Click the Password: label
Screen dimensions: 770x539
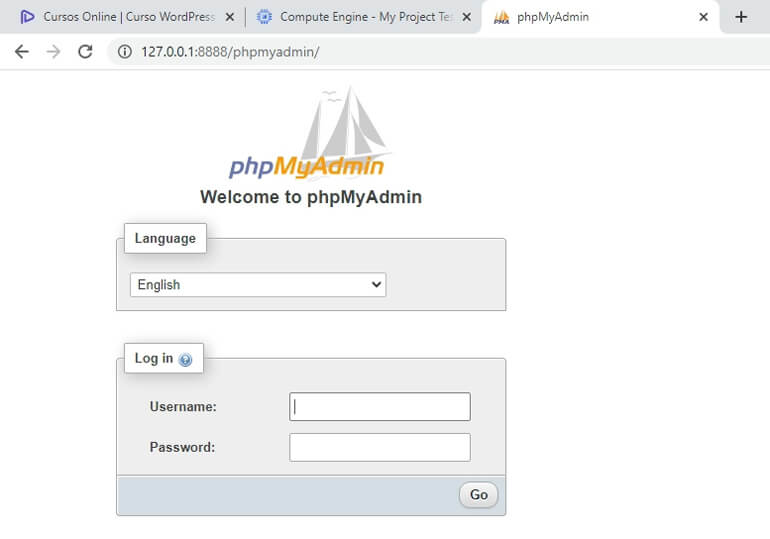coord(182,447)
